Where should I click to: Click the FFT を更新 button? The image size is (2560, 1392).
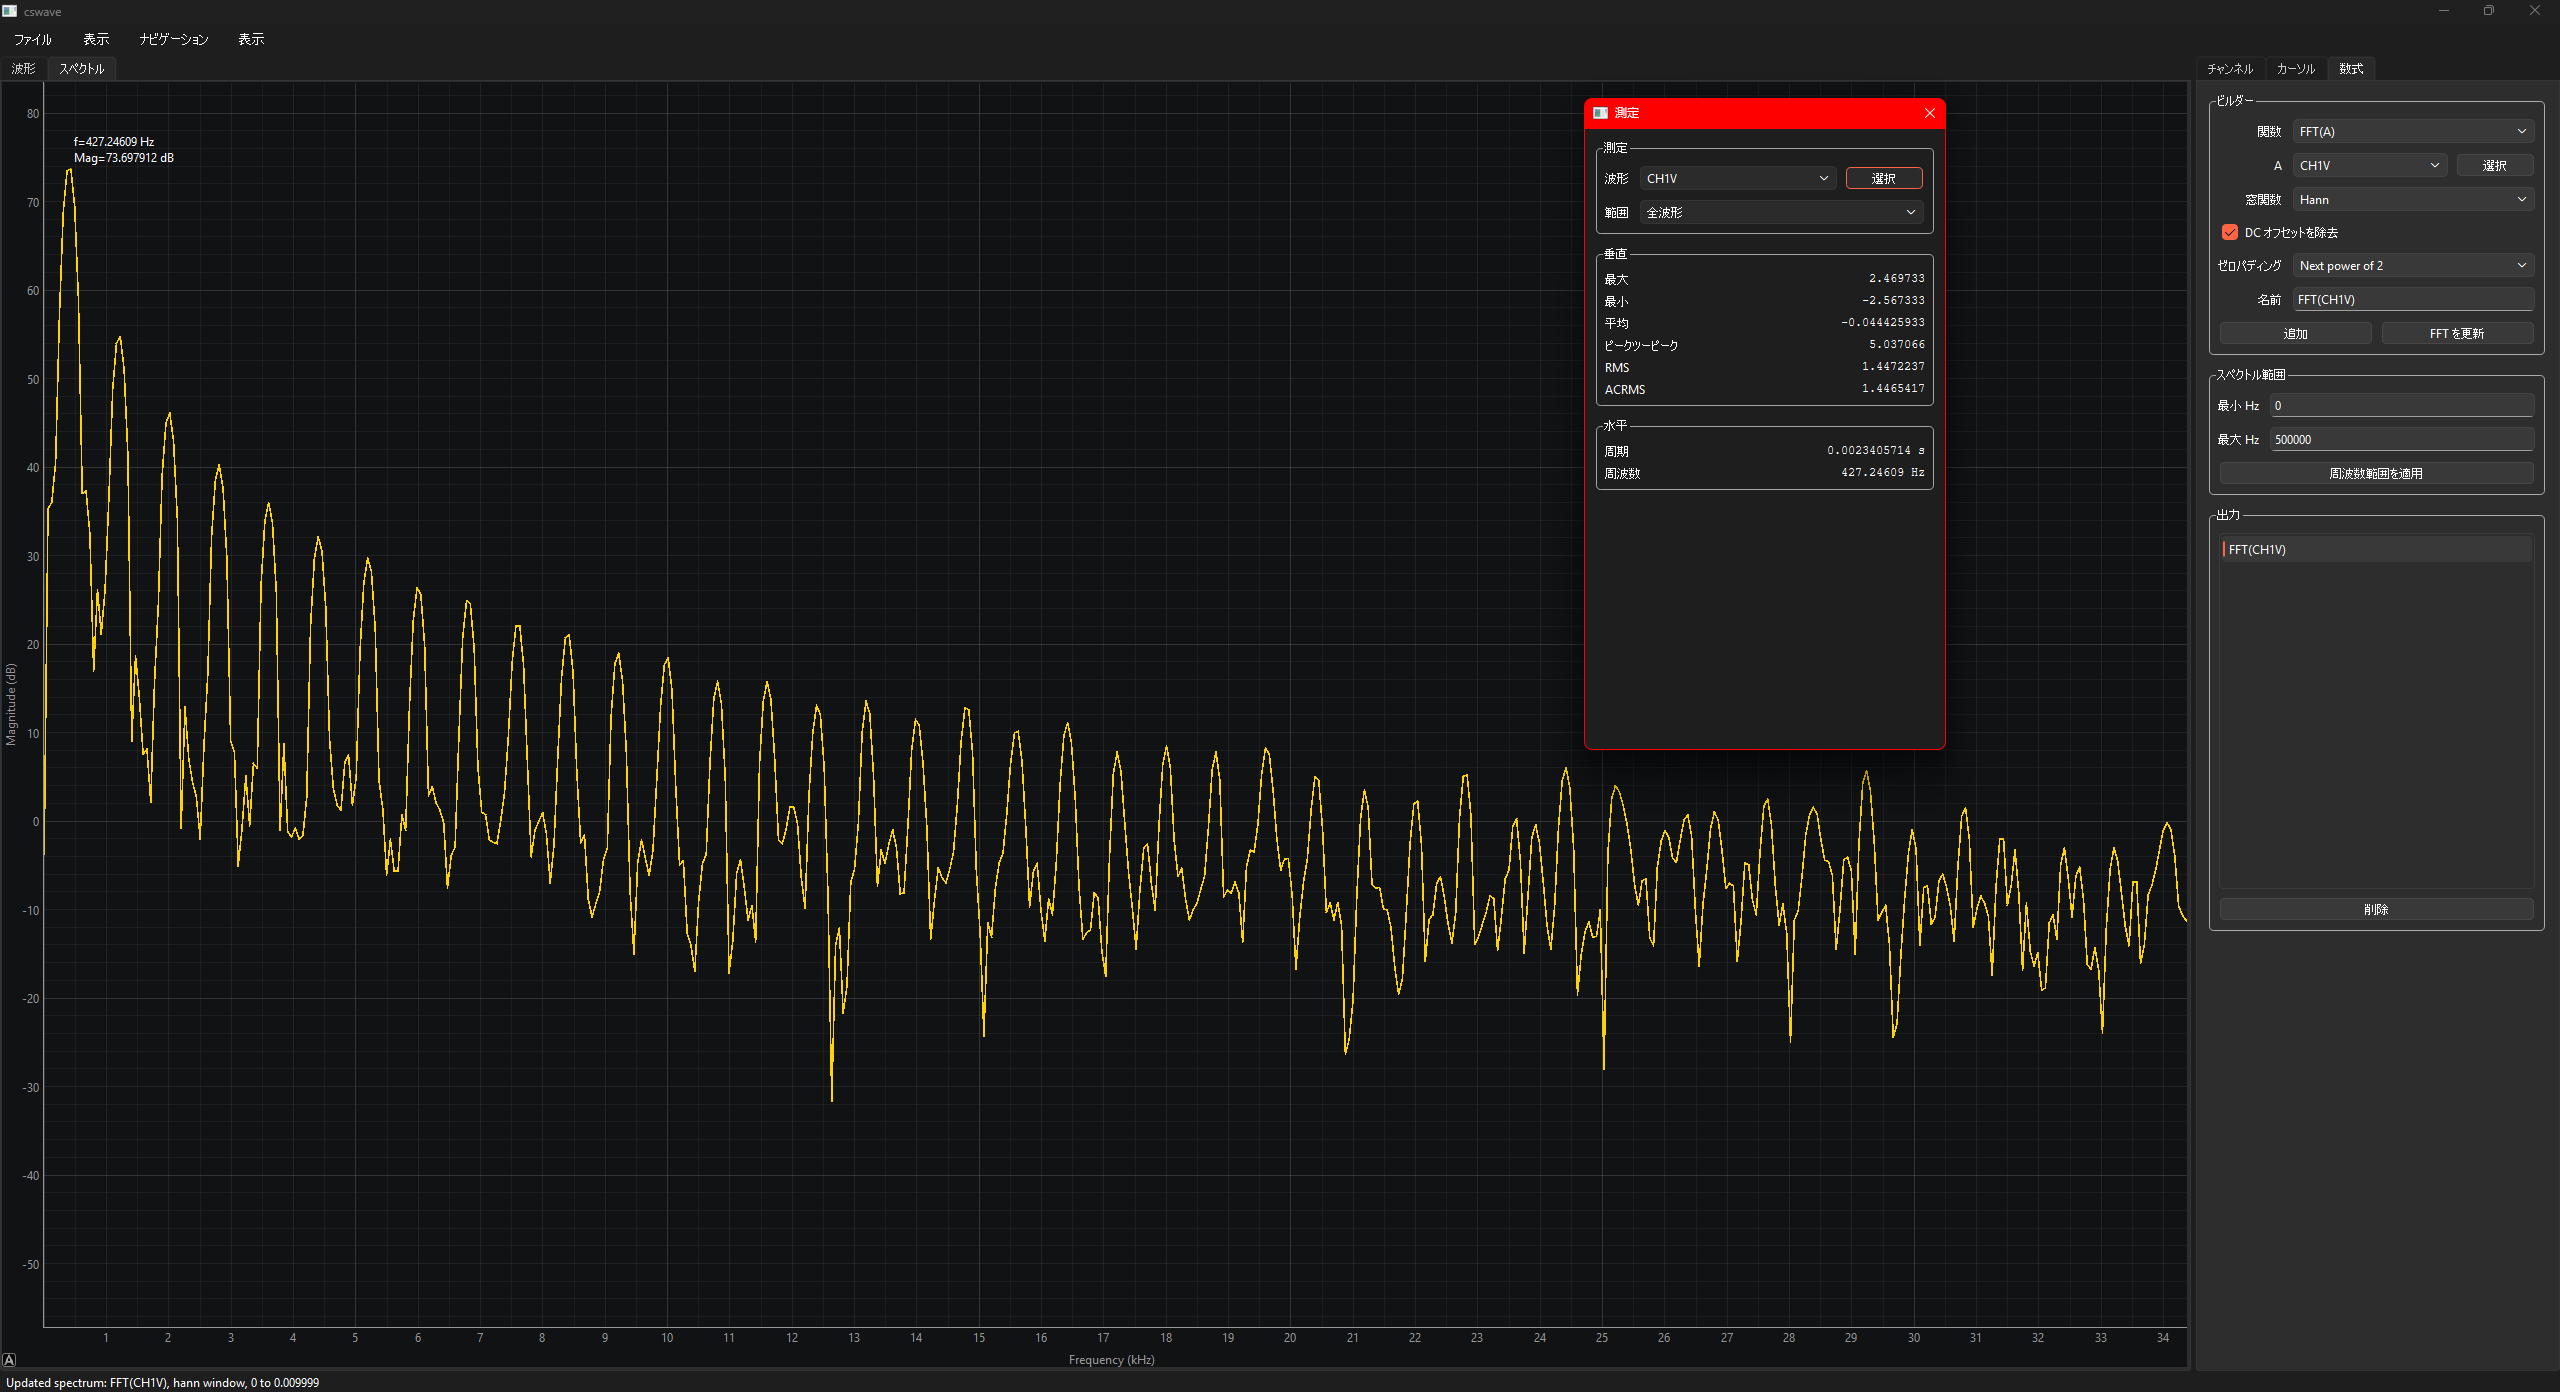[2457, 333]
